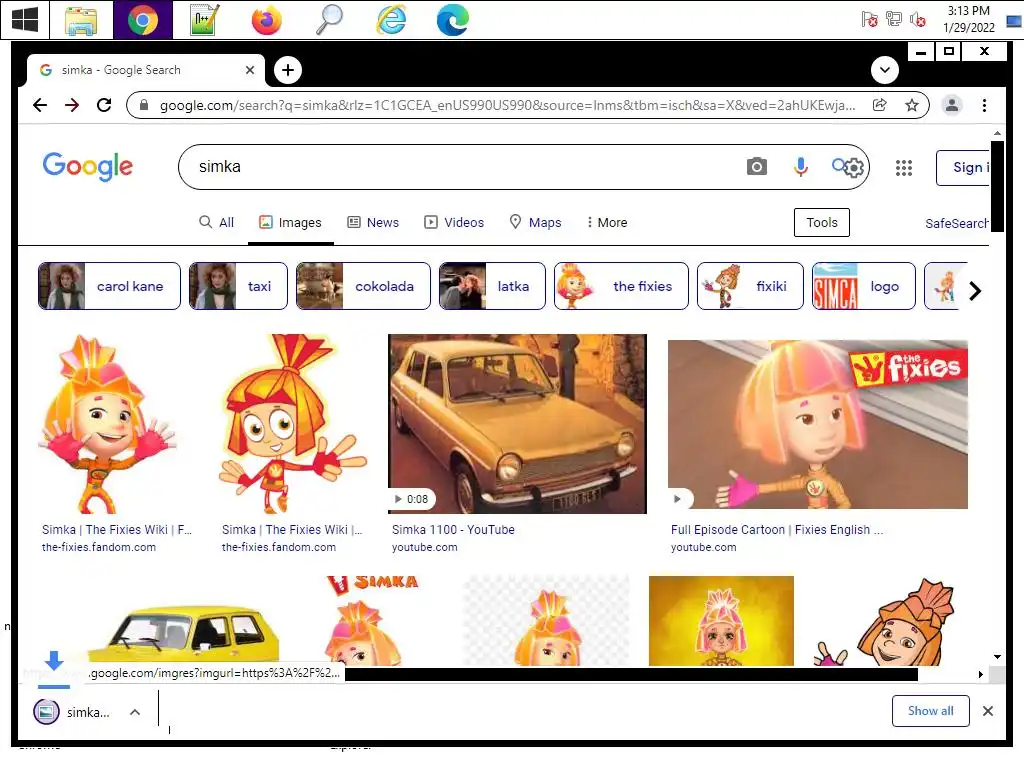Viewport: 1024px width, 768px height.
Task: Filter by the SIMCA logo chip
Action: (x=863, y=286)
